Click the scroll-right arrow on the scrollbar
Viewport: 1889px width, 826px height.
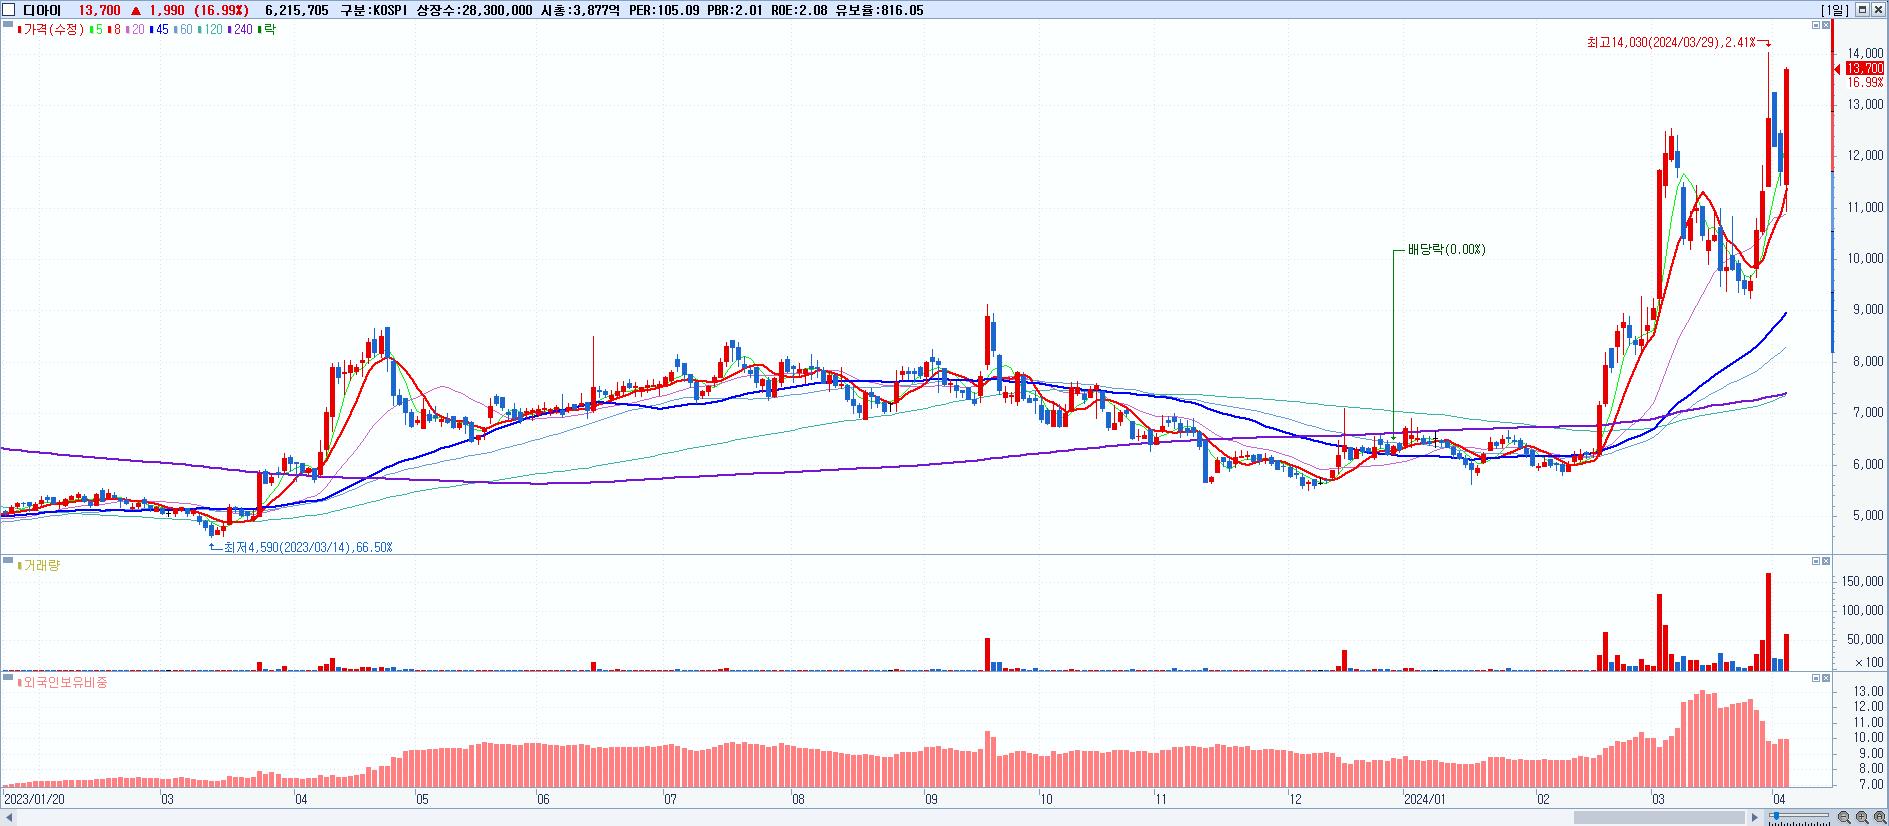1754,818
